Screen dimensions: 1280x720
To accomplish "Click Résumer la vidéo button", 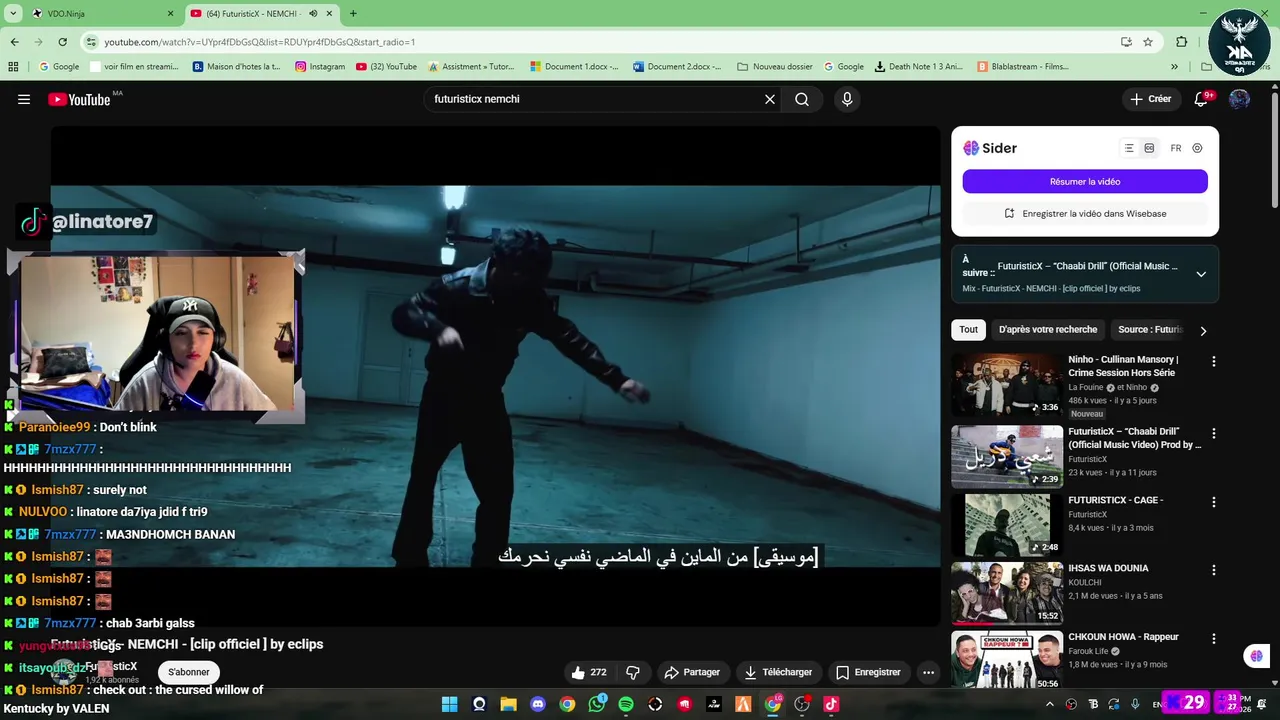I will 1085,182.
